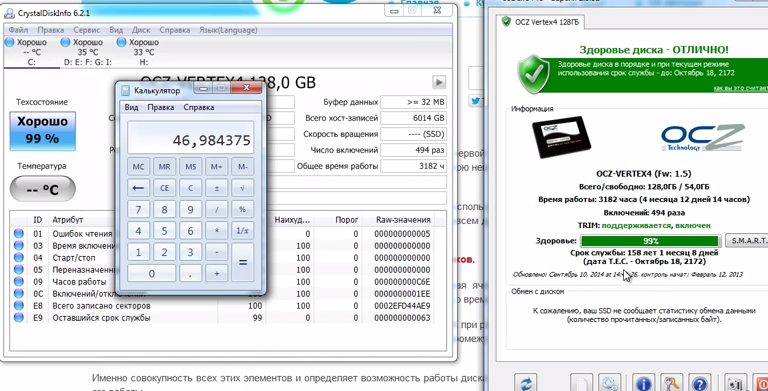Click the document page icon in SSDLife
This screenshot has width=768, height=391.
tap(581, 383)
